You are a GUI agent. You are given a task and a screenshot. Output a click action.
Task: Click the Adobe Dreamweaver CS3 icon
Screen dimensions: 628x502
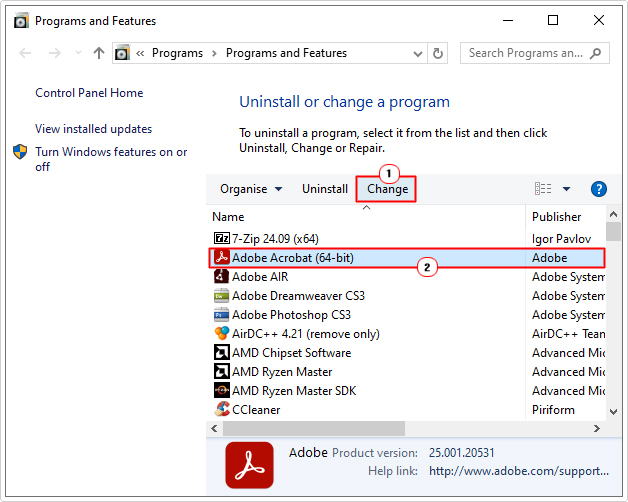(x=221, y=296)
